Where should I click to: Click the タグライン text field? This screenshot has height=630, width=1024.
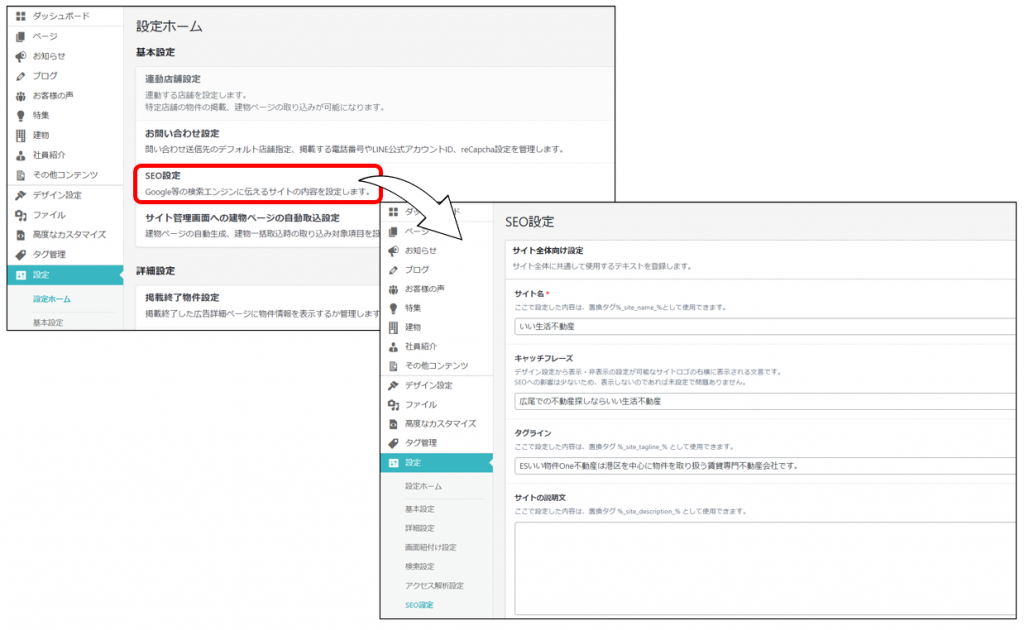[x=765, y=466]
